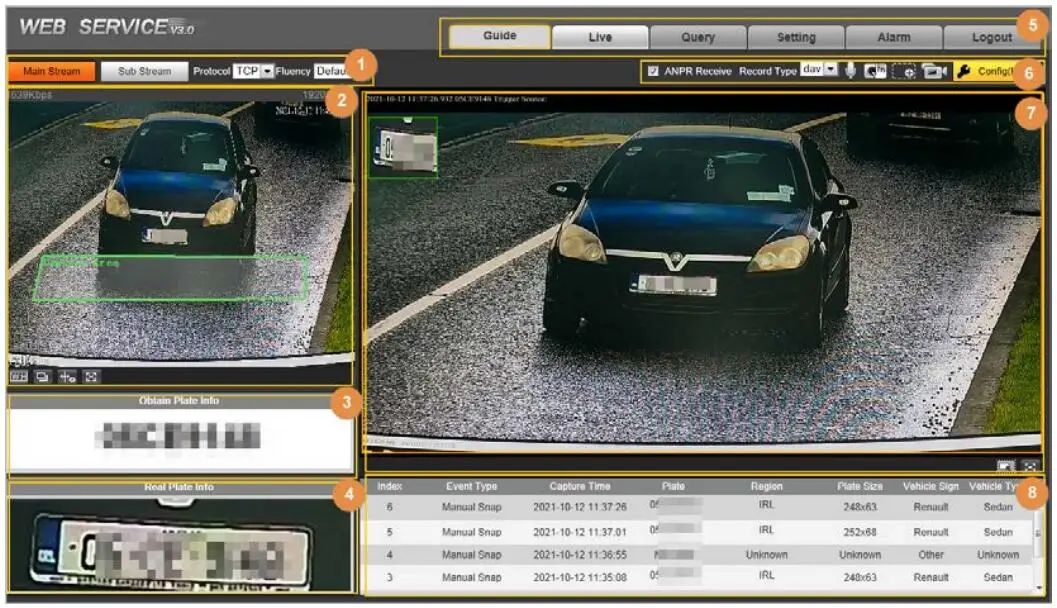Enter fullscreen using the icon below main stream

(90, 375)
